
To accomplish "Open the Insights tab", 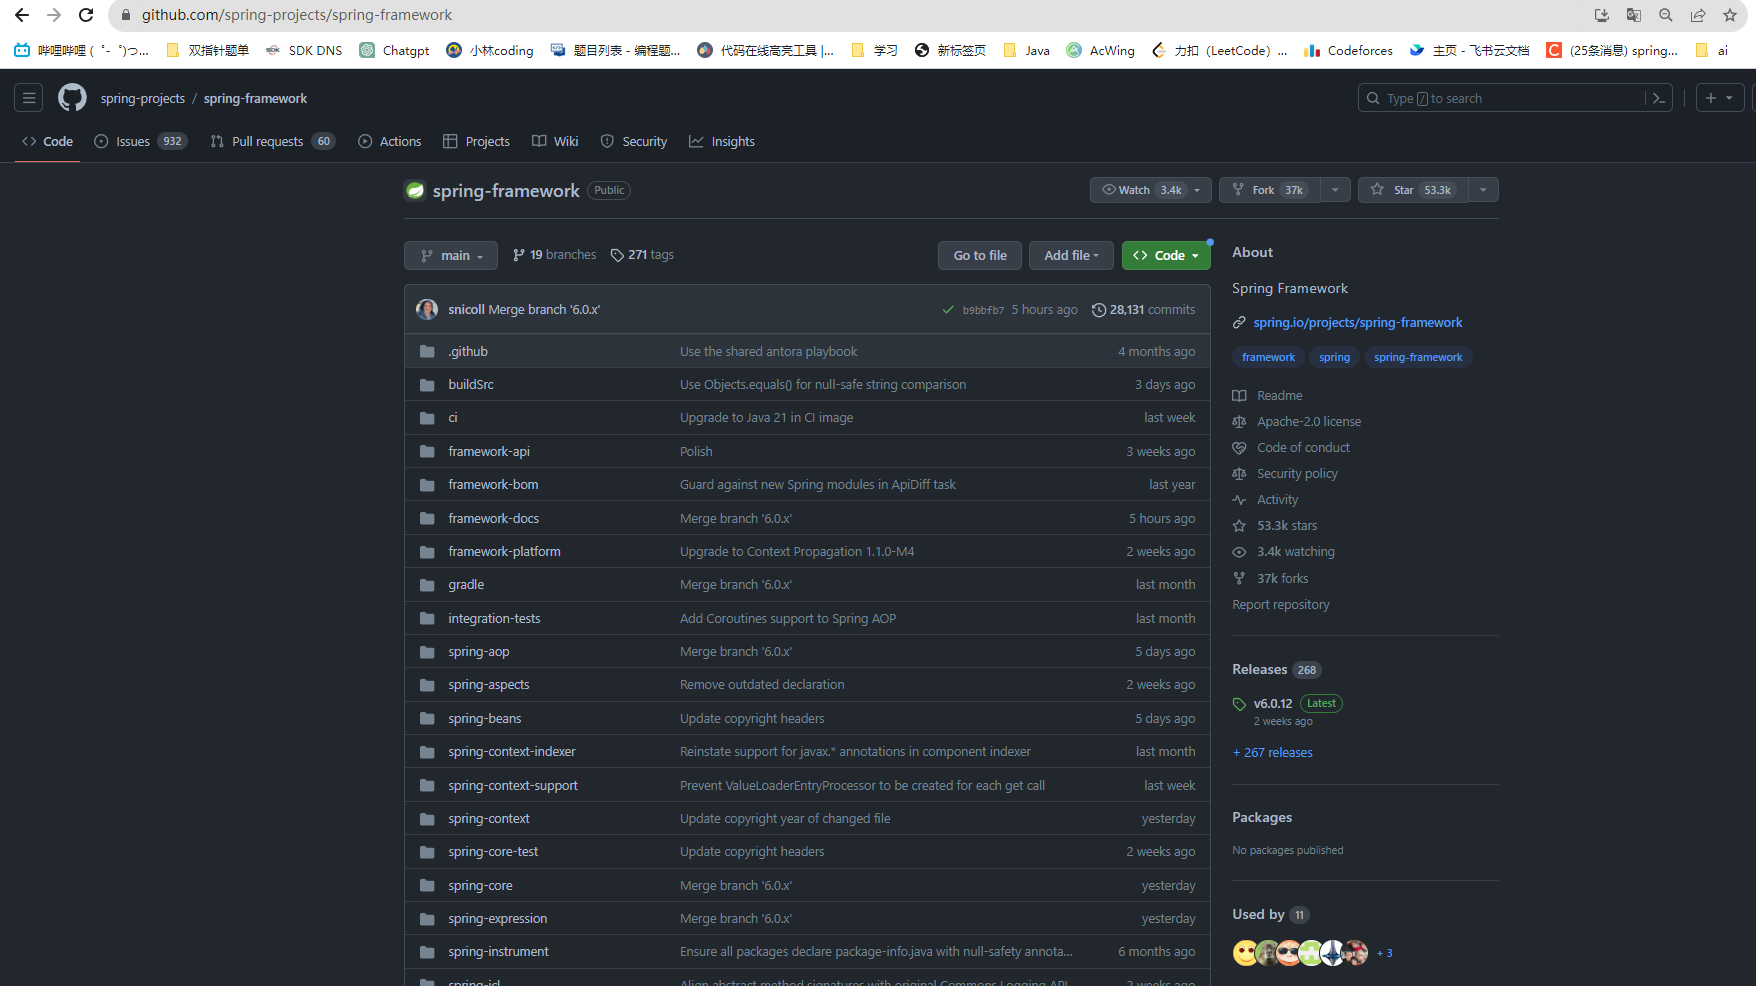I will tap(722, 141).
